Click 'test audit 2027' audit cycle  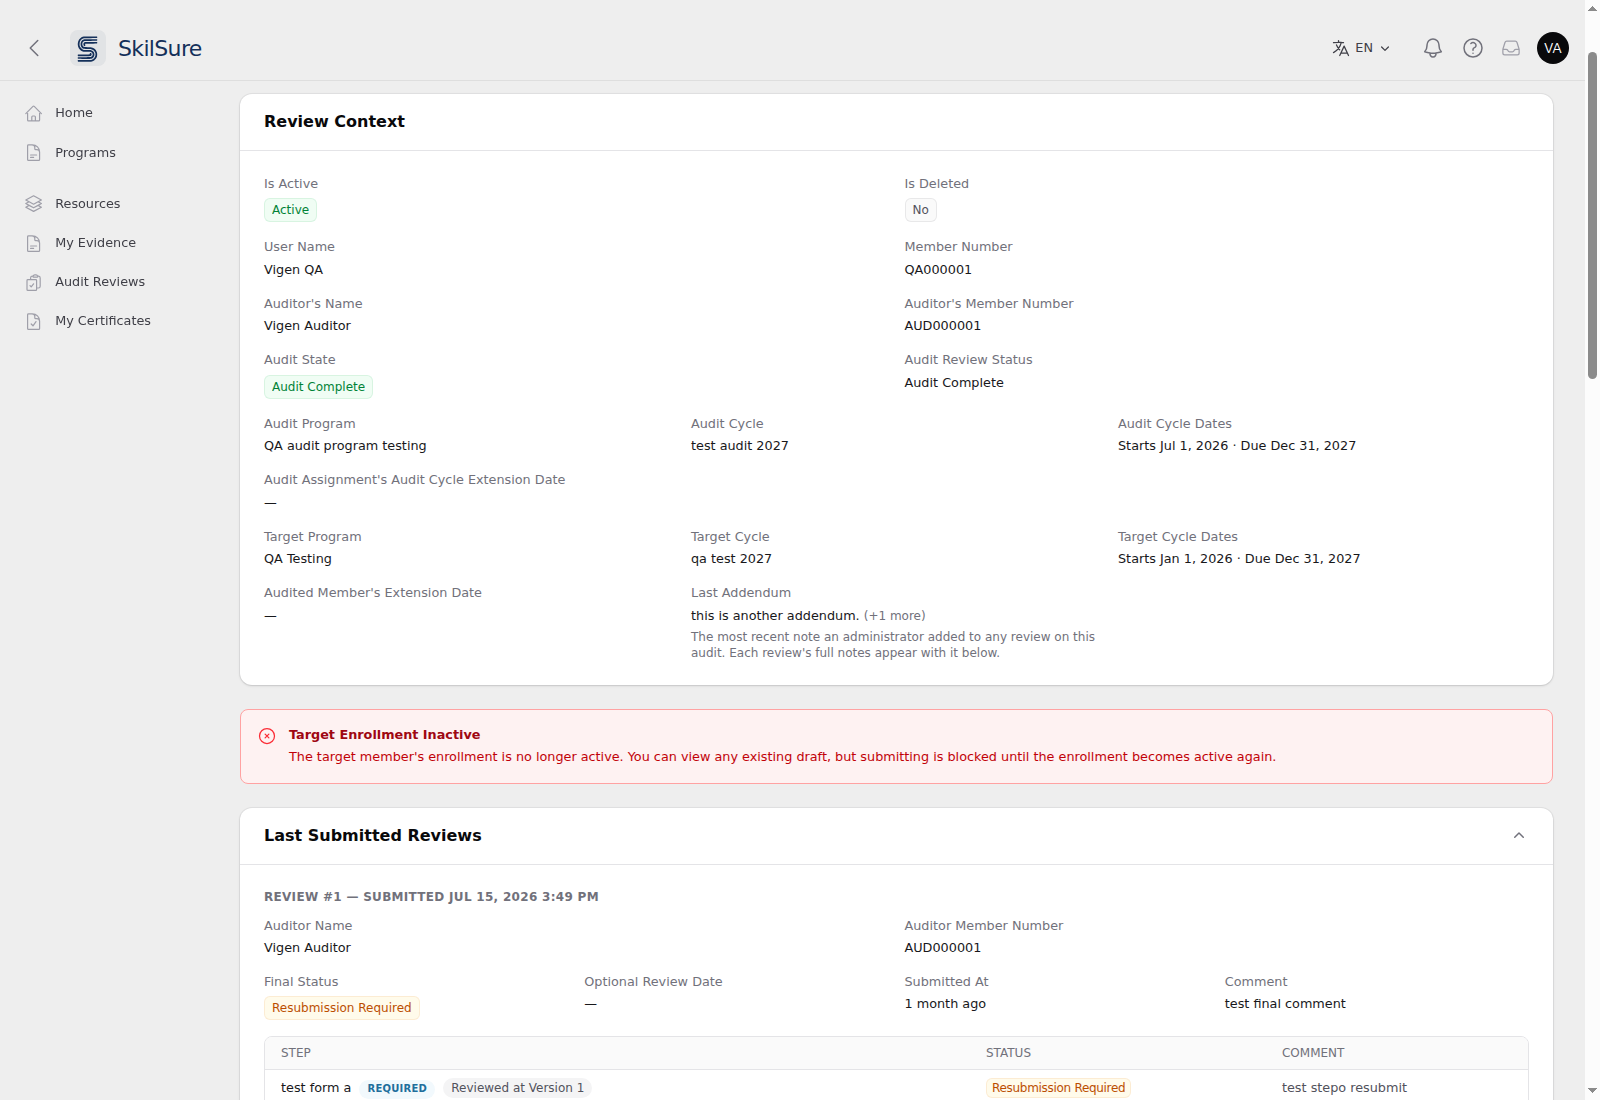tap(739, 446)
